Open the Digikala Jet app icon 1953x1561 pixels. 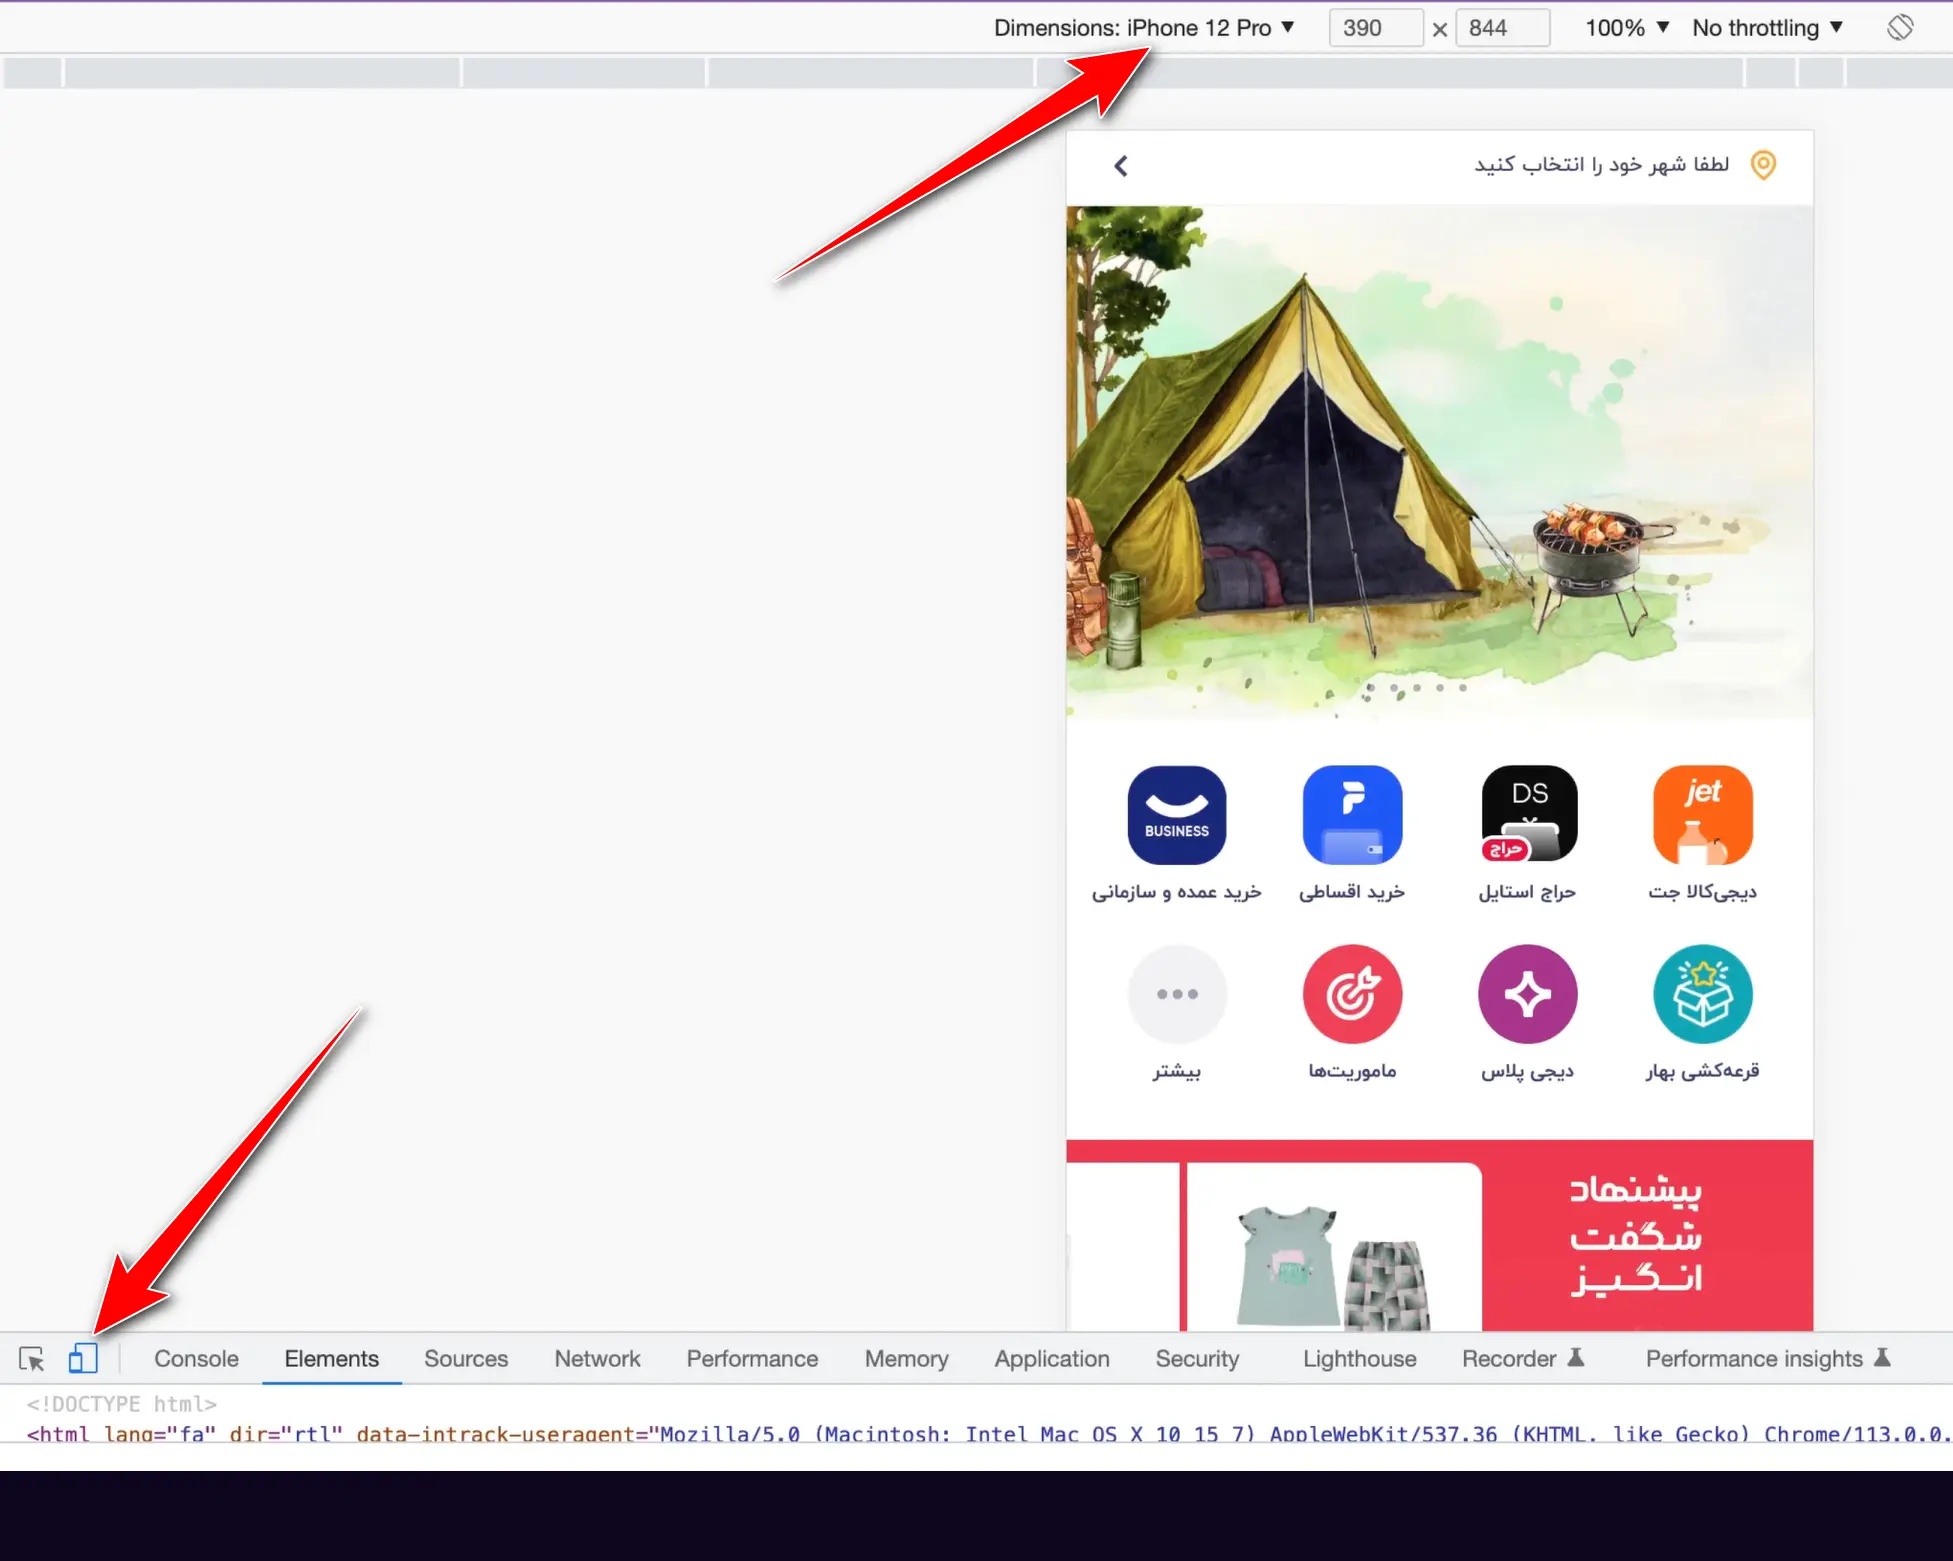1702,815
